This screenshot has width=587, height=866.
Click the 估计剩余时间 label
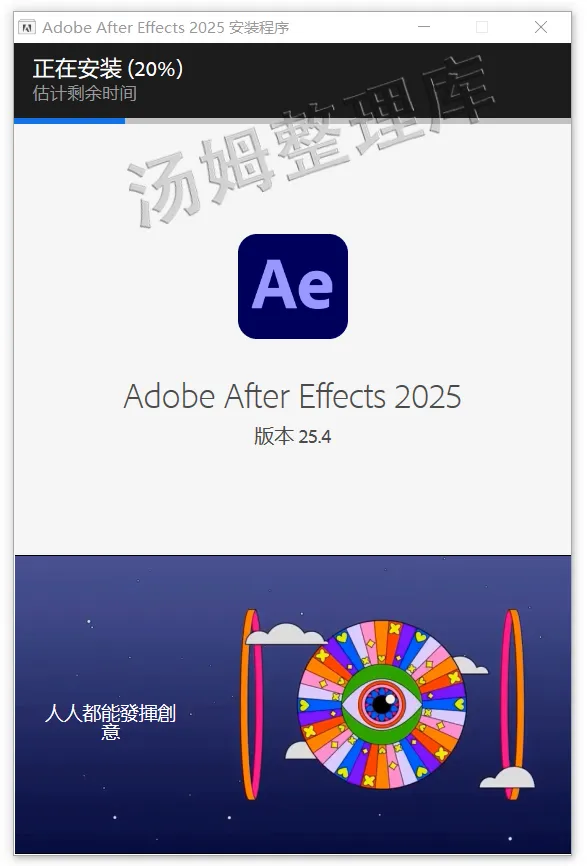tap(84, 93)
